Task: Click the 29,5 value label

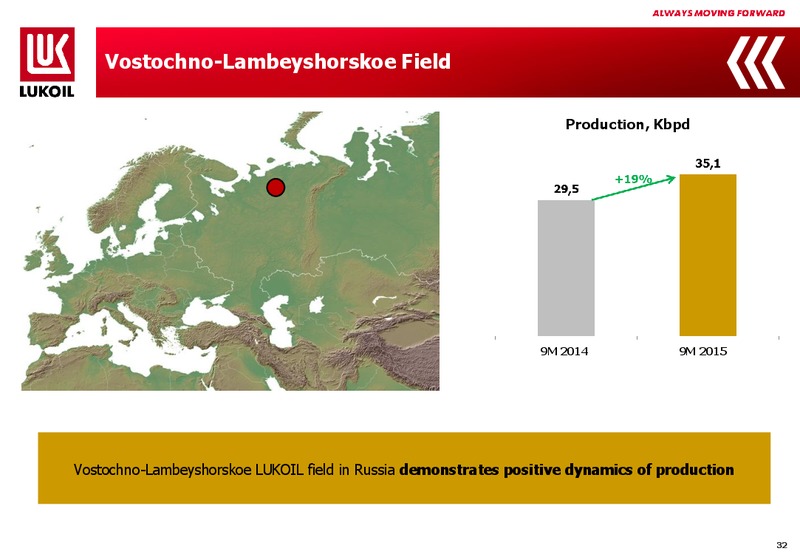Action: [566, 189]
